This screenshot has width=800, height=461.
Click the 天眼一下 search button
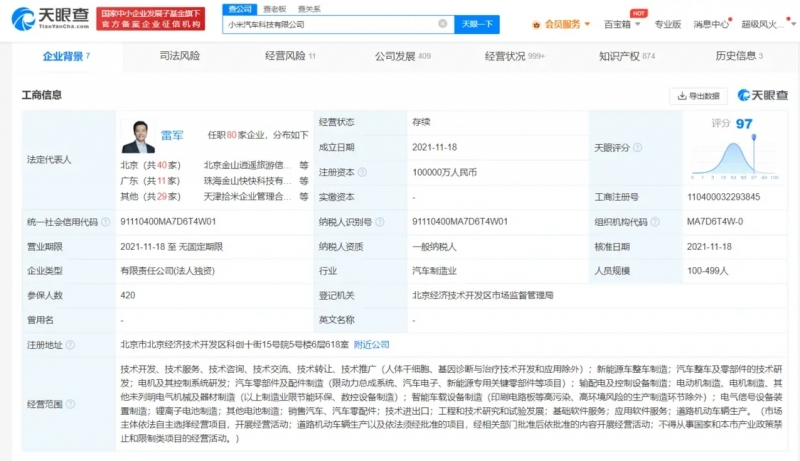[x=478, y=23]
